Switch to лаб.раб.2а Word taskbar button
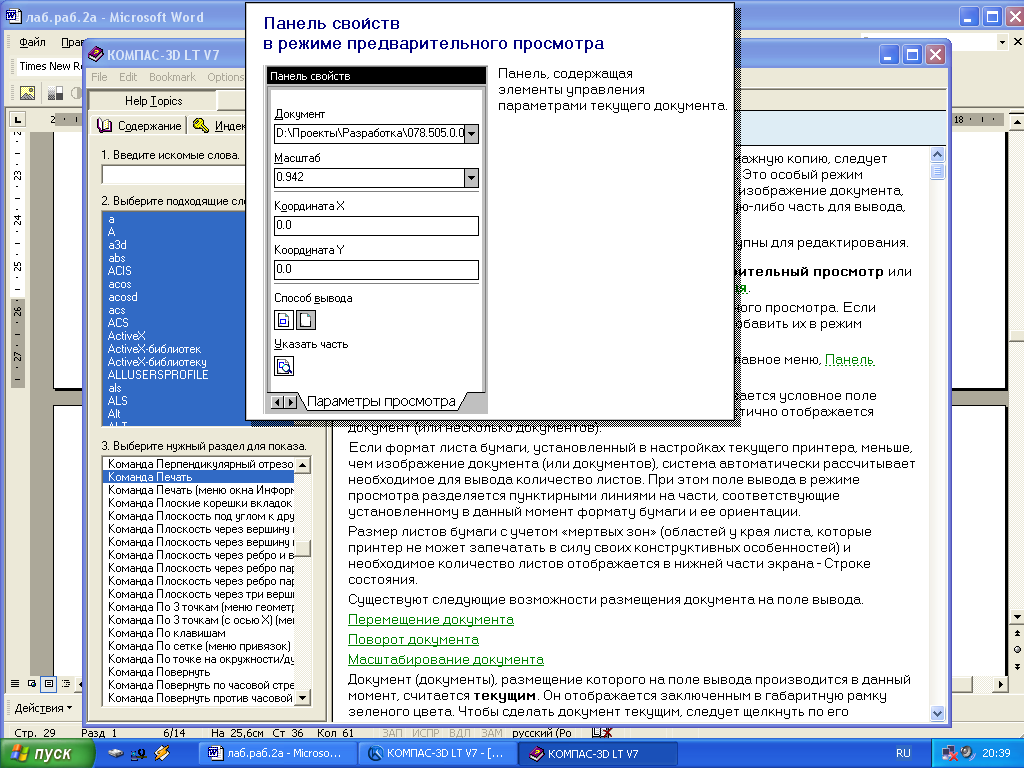Screen dimensions: 1024x768 pyautogui.click(x=280, y=753)
